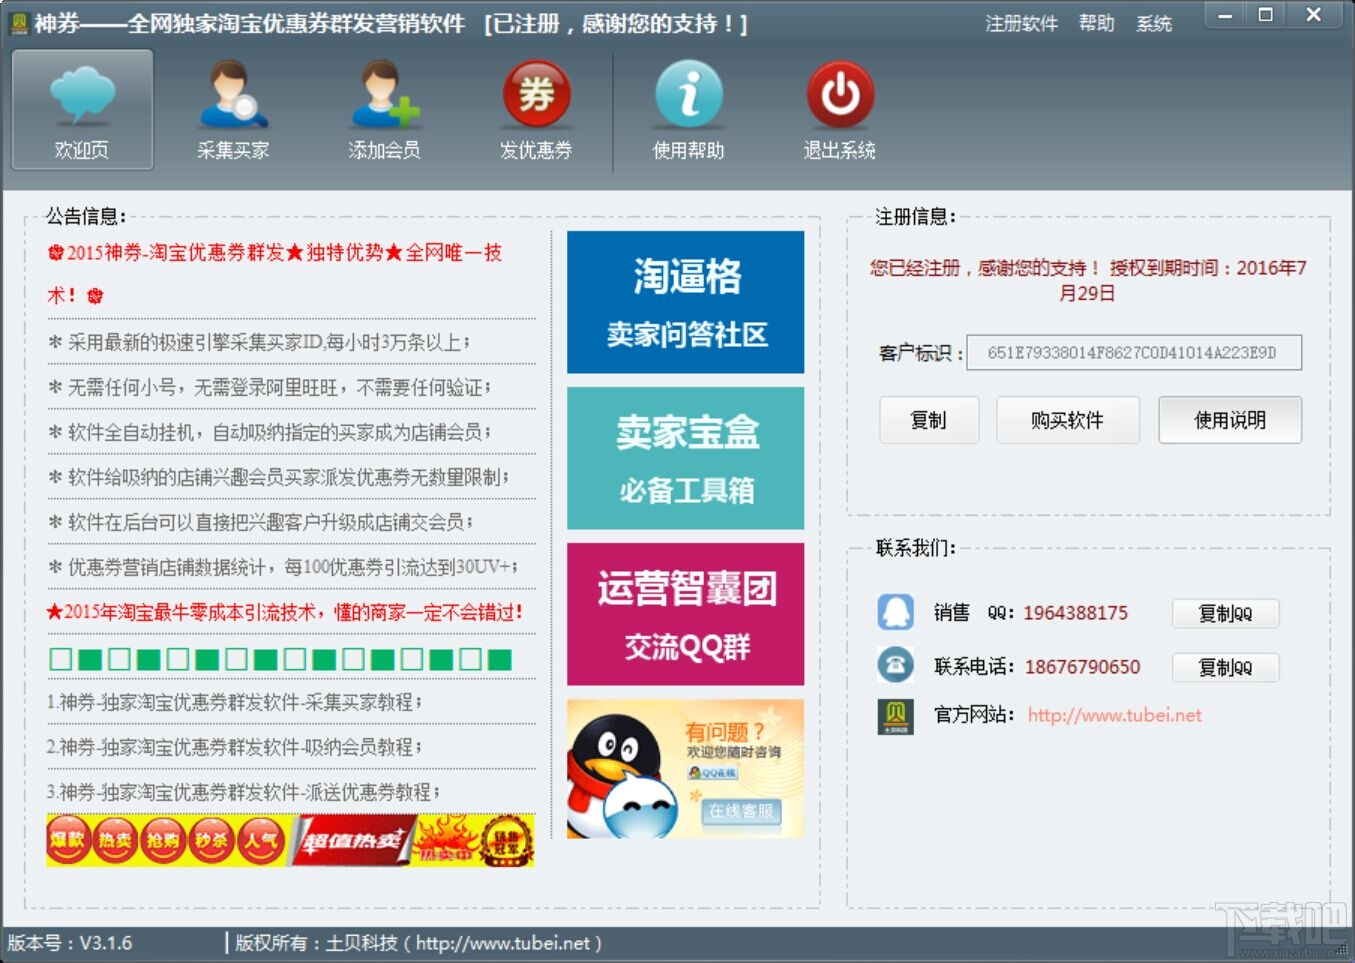Screen dimensions: 1355x963
Task: Click the 抢购 badge in the bottom banner
Action: point(164,840)
